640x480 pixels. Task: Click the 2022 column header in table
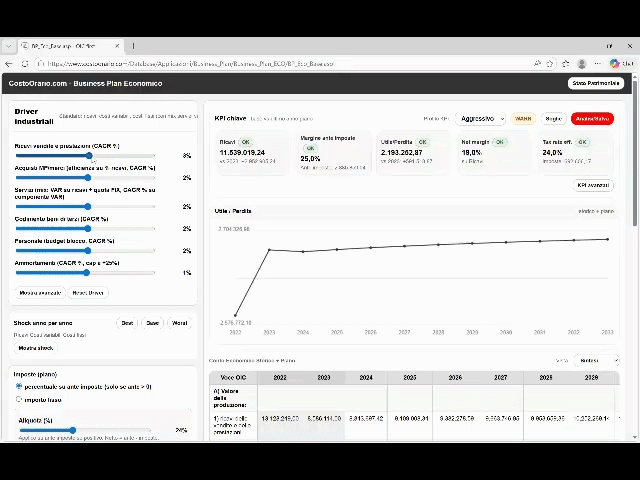[279, 378]
